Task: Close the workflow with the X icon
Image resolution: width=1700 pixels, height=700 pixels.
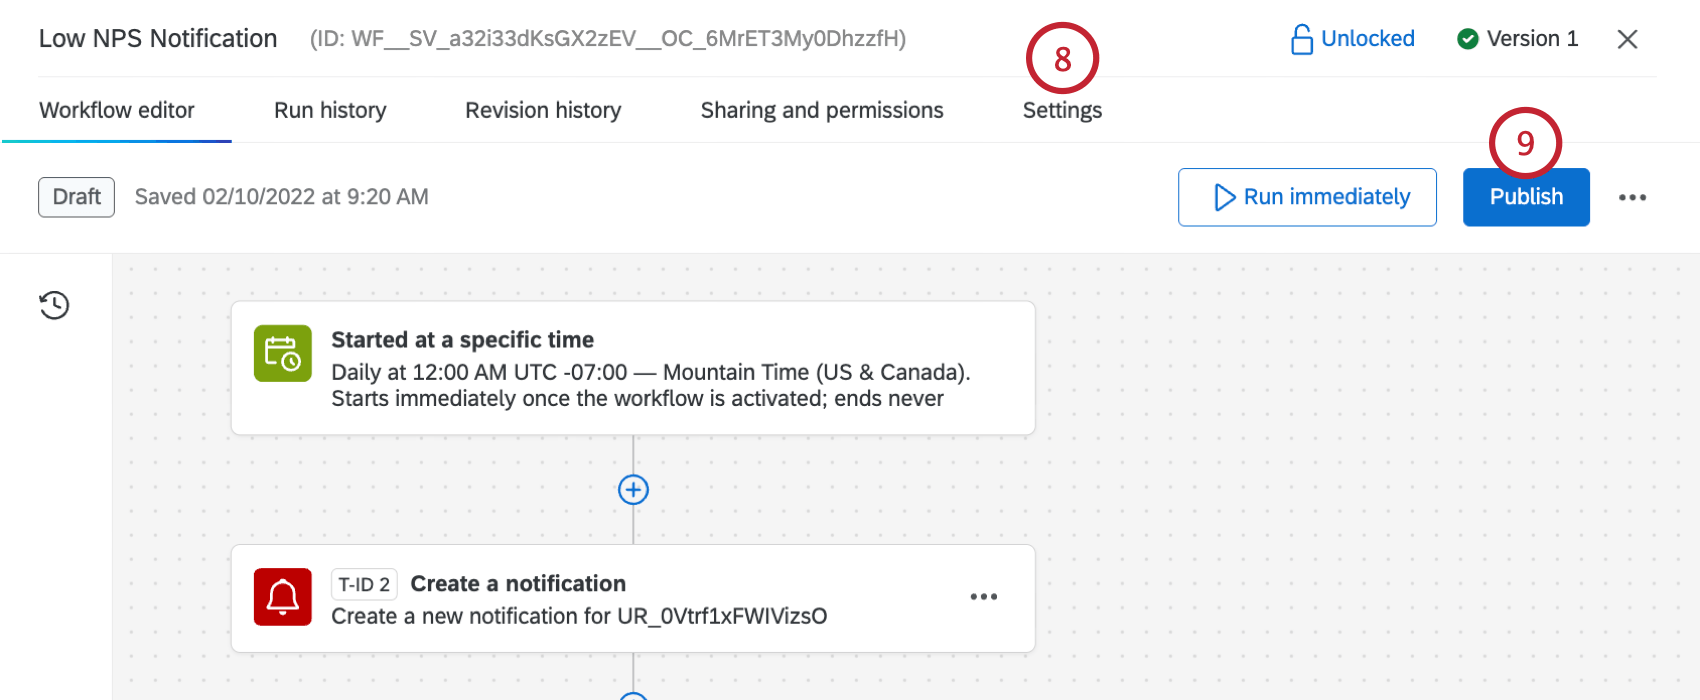Action: pos(1627,39)
